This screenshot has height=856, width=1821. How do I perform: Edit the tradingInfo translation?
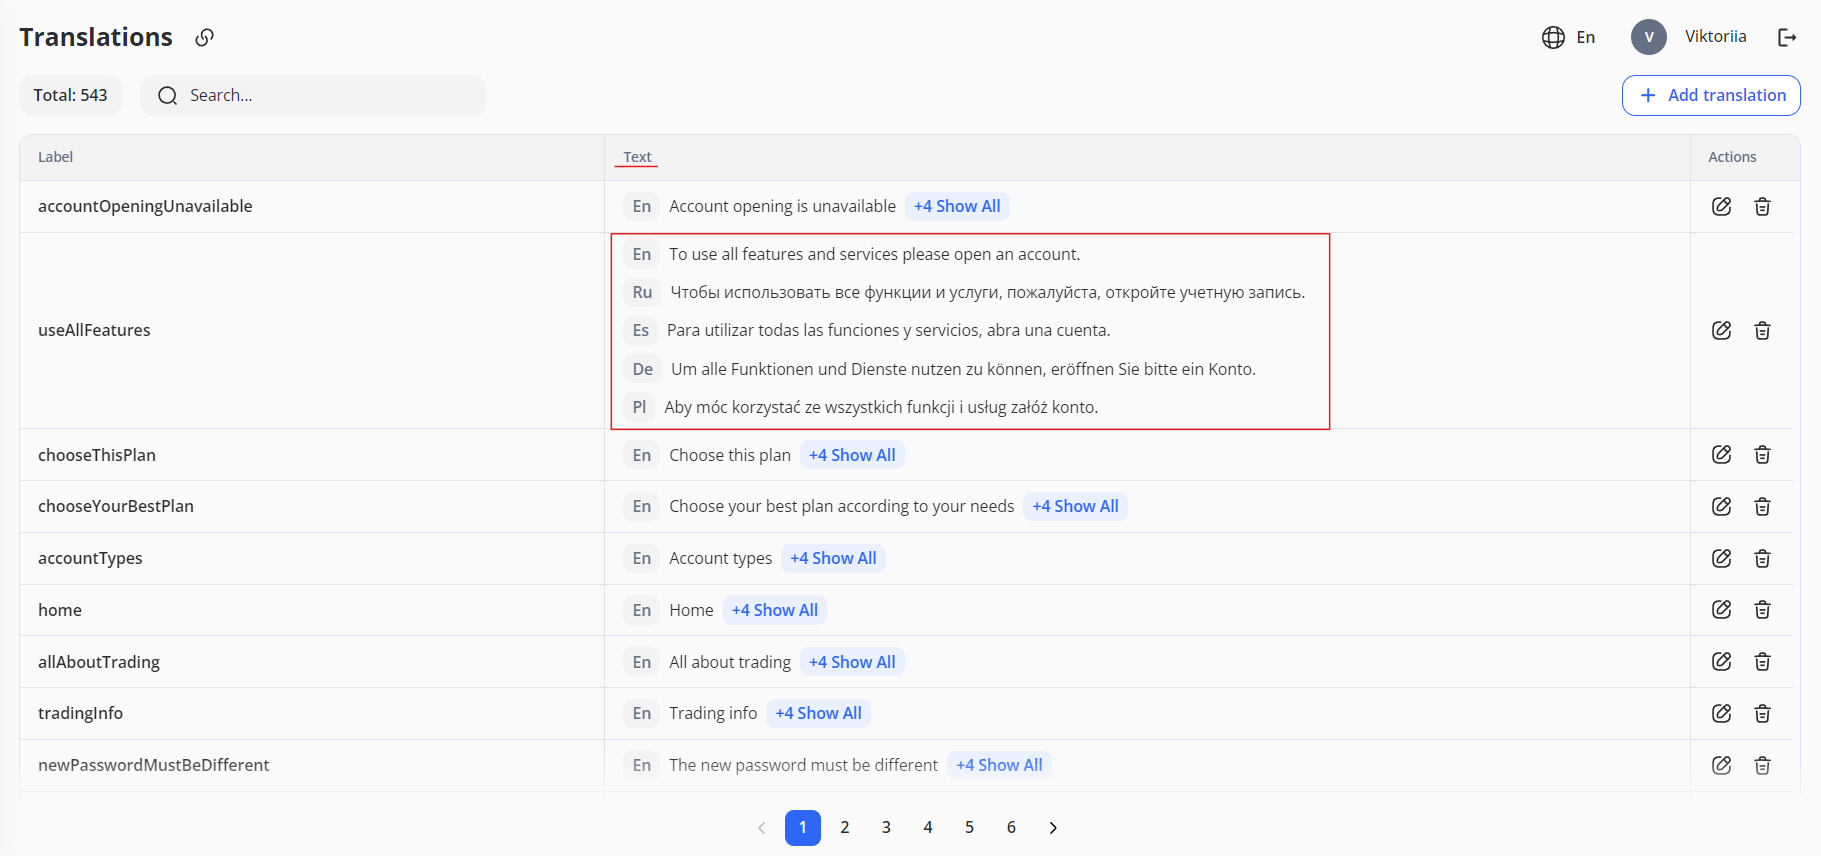tap(1721, 713)
